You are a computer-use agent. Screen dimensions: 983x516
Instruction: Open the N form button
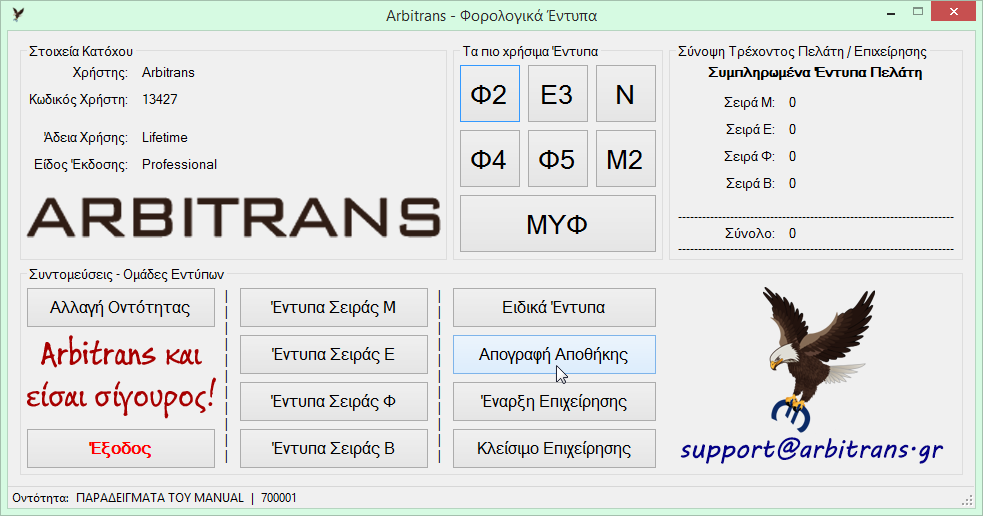coord(625,93)
